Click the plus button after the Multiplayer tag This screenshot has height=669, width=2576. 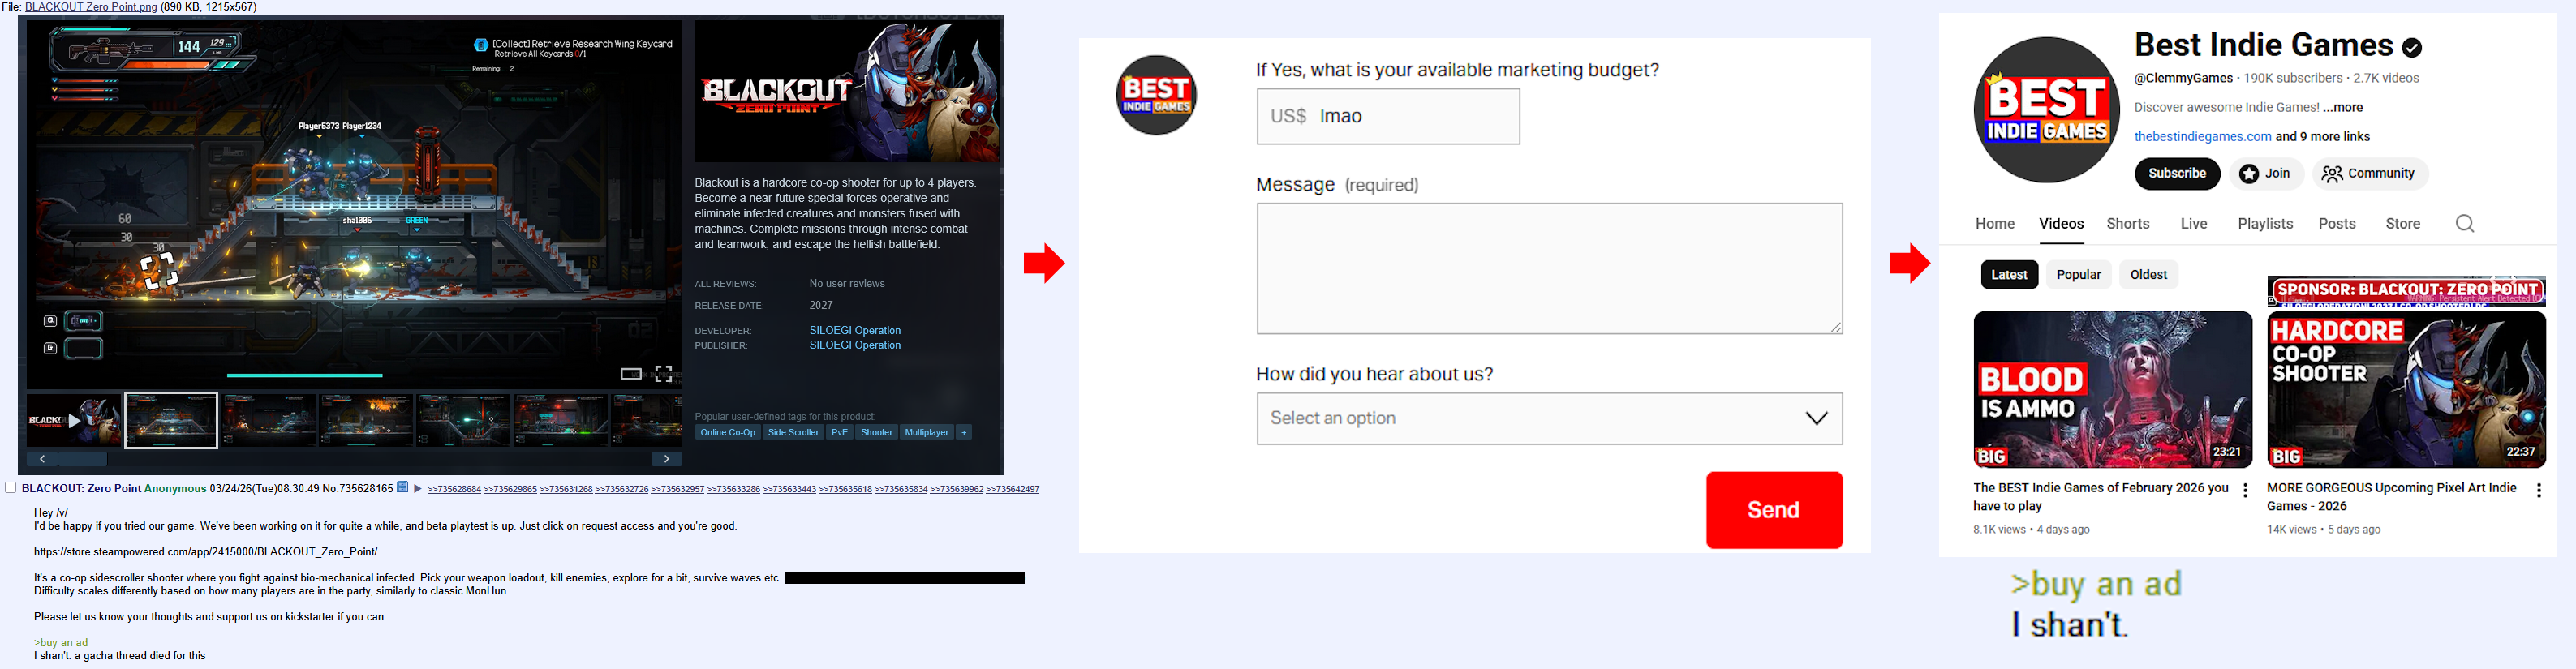[964, 433]
